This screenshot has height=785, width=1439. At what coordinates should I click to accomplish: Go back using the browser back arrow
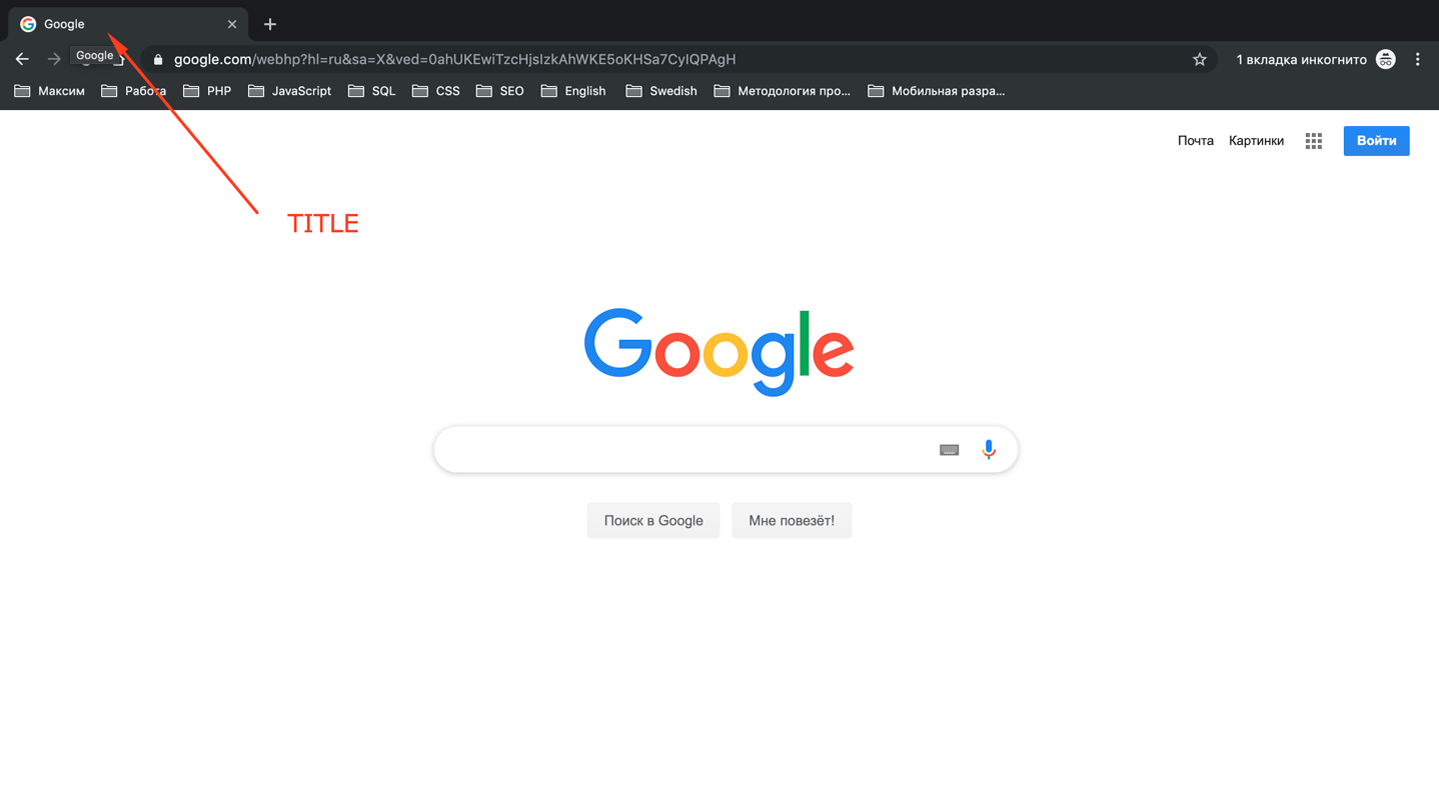[22, 59]
